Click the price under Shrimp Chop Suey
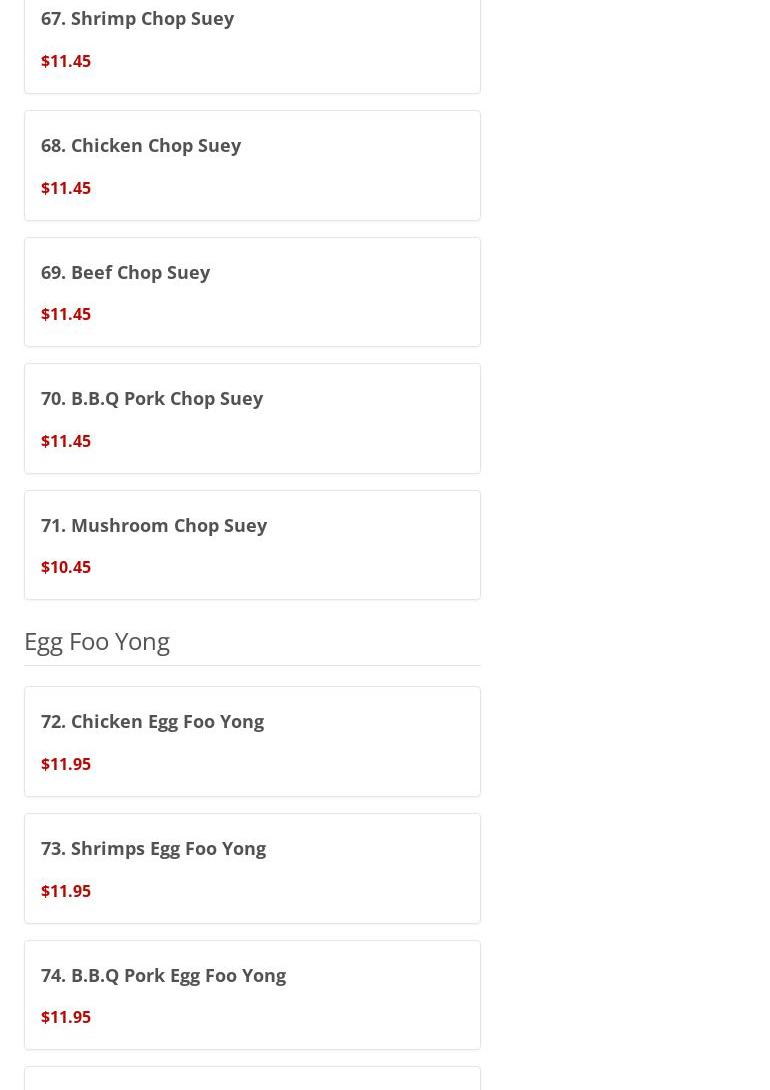 tap(66, 61)
